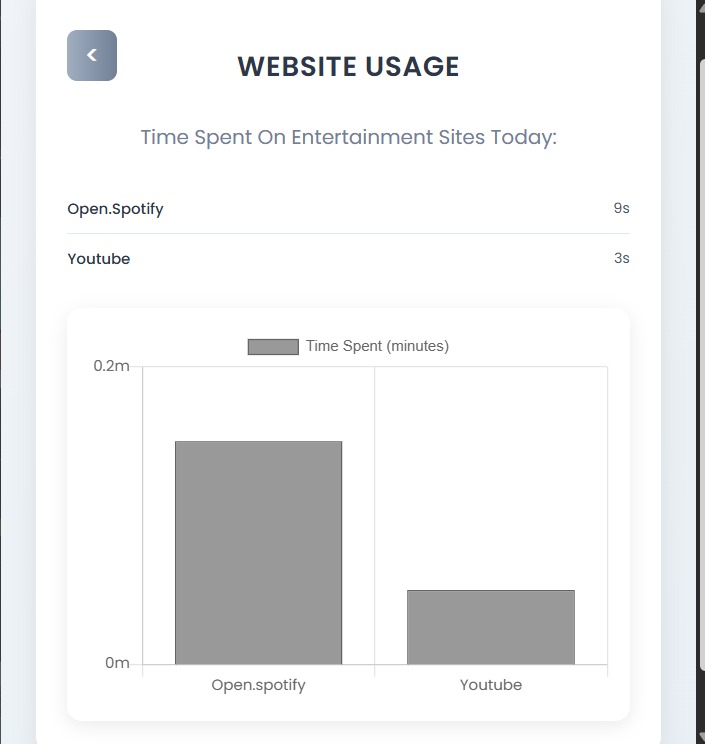Click the WEBSITE USAGE heading

pos(348,66)
